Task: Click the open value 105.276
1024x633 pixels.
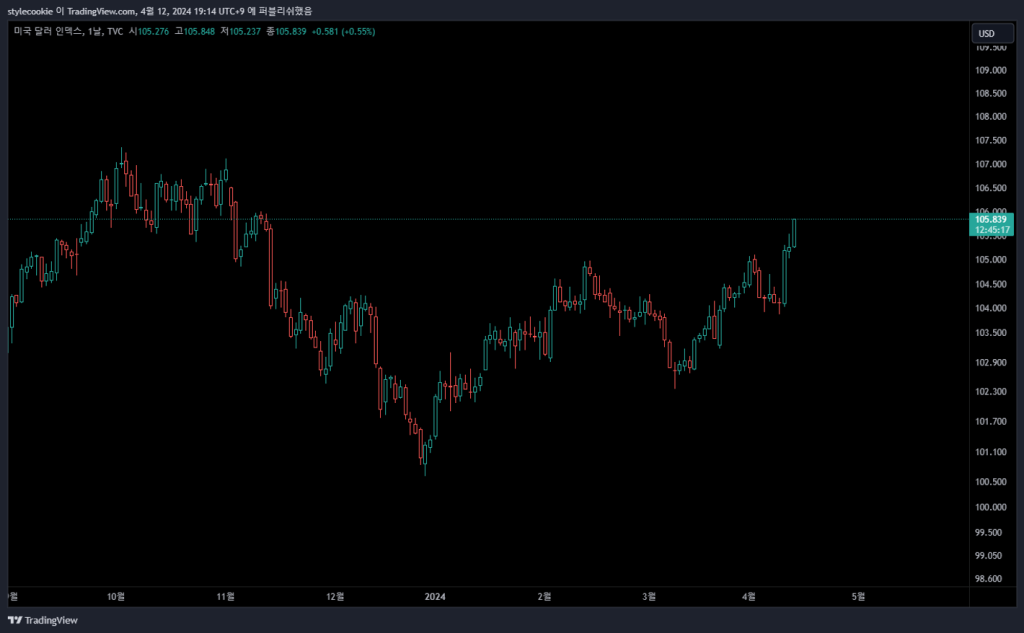Action: (x=155, y=31)
